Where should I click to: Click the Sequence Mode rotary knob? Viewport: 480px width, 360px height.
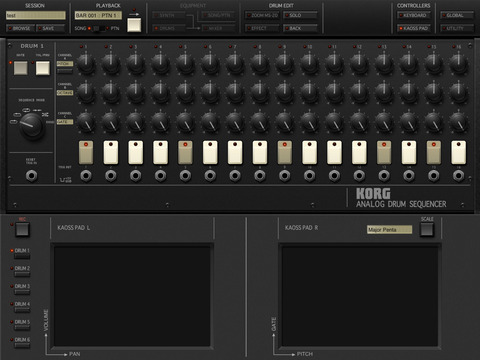[x=32, y=126]
